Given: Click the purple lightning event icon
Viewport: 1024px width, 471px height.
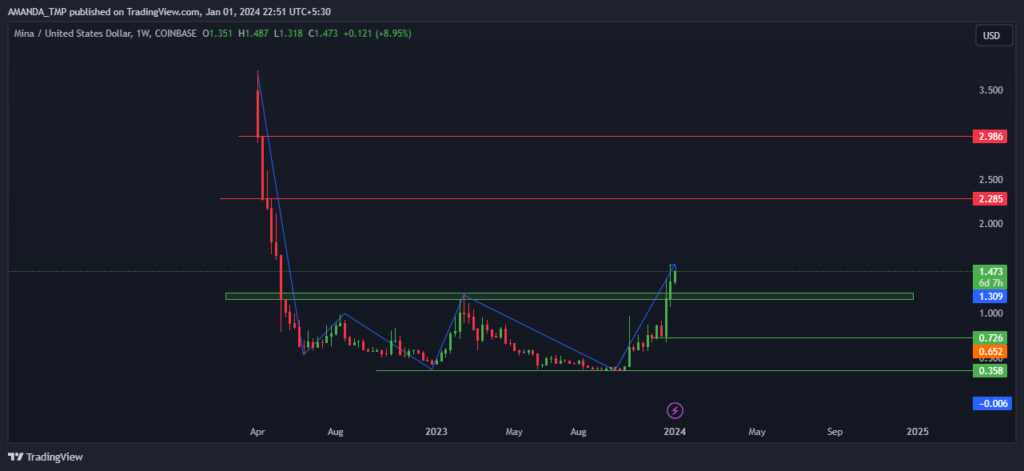Looking at the screenshot, I should point(675,410).
